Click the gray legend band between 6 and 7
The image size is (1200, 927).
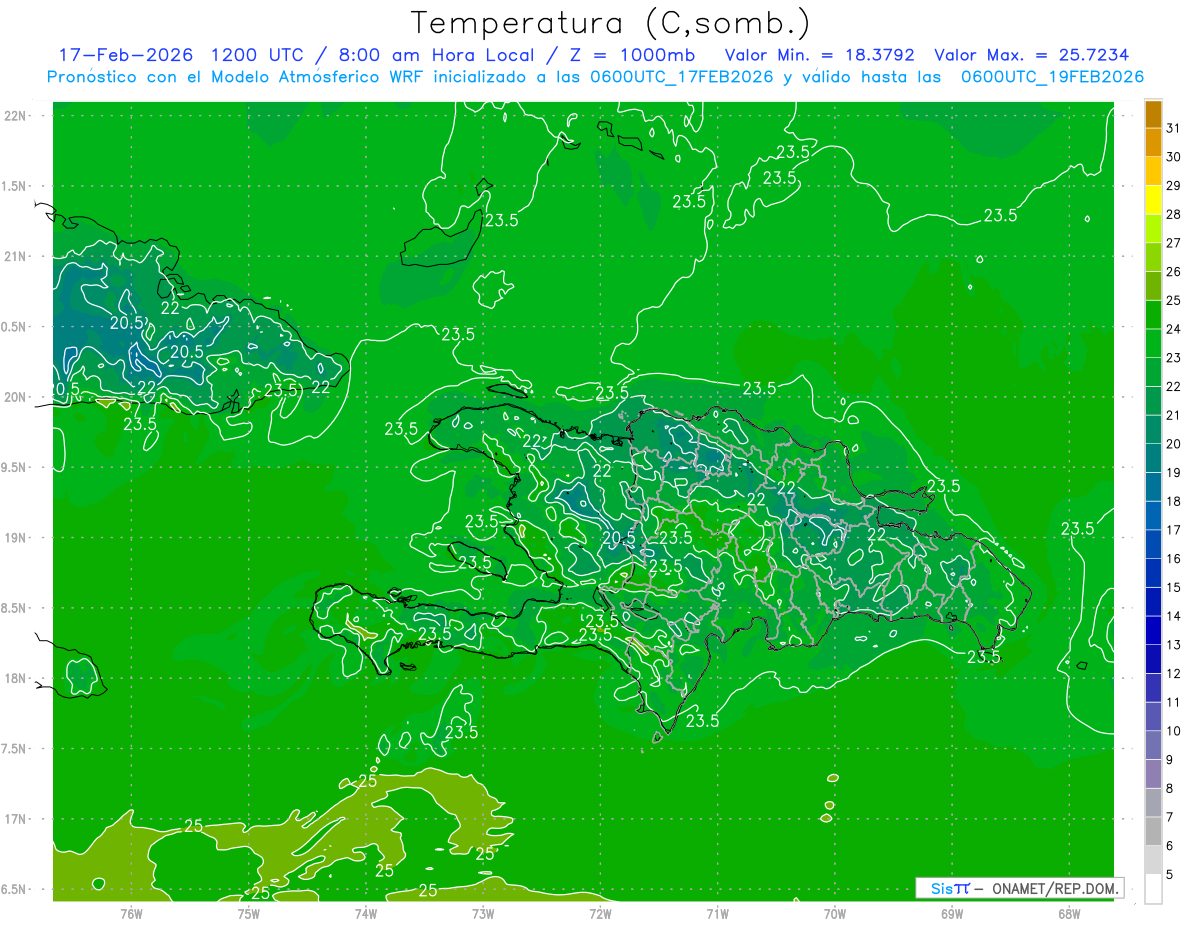click(x=1153, y=832)
